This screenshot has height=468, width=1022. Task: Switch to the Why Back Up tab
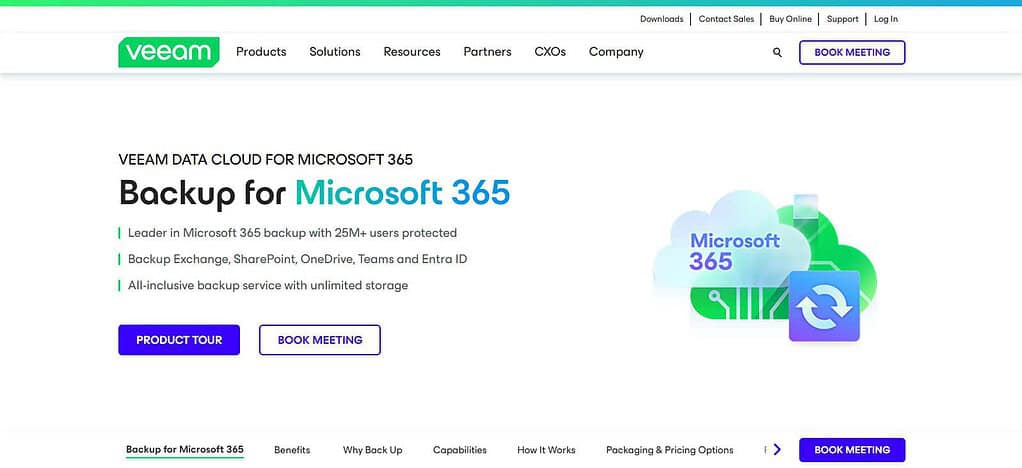click(372, 450)
